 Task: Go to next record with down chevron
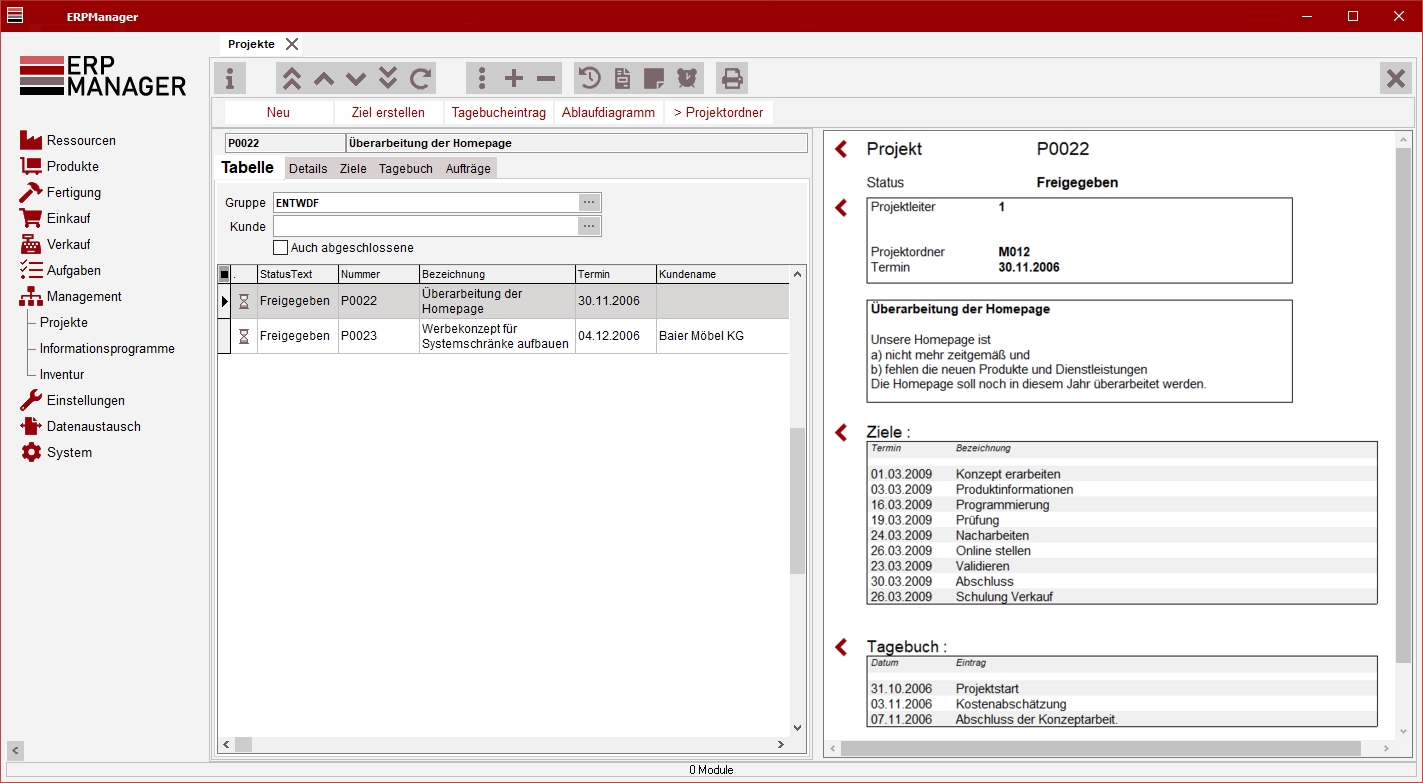click(x=356, y=78)
